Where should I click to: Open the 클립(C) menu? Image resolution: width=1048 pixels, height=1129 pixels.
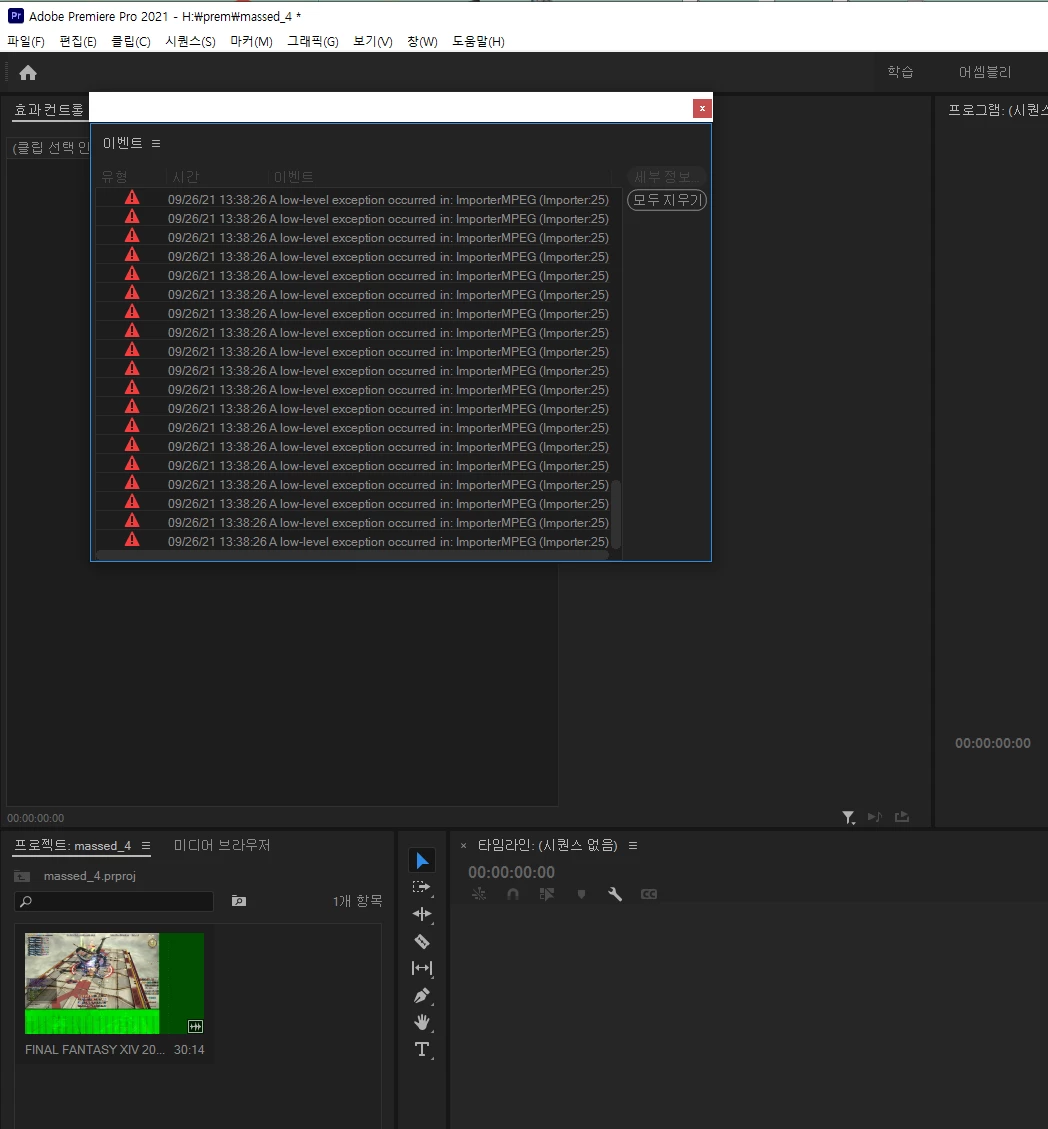click(131, 42)
